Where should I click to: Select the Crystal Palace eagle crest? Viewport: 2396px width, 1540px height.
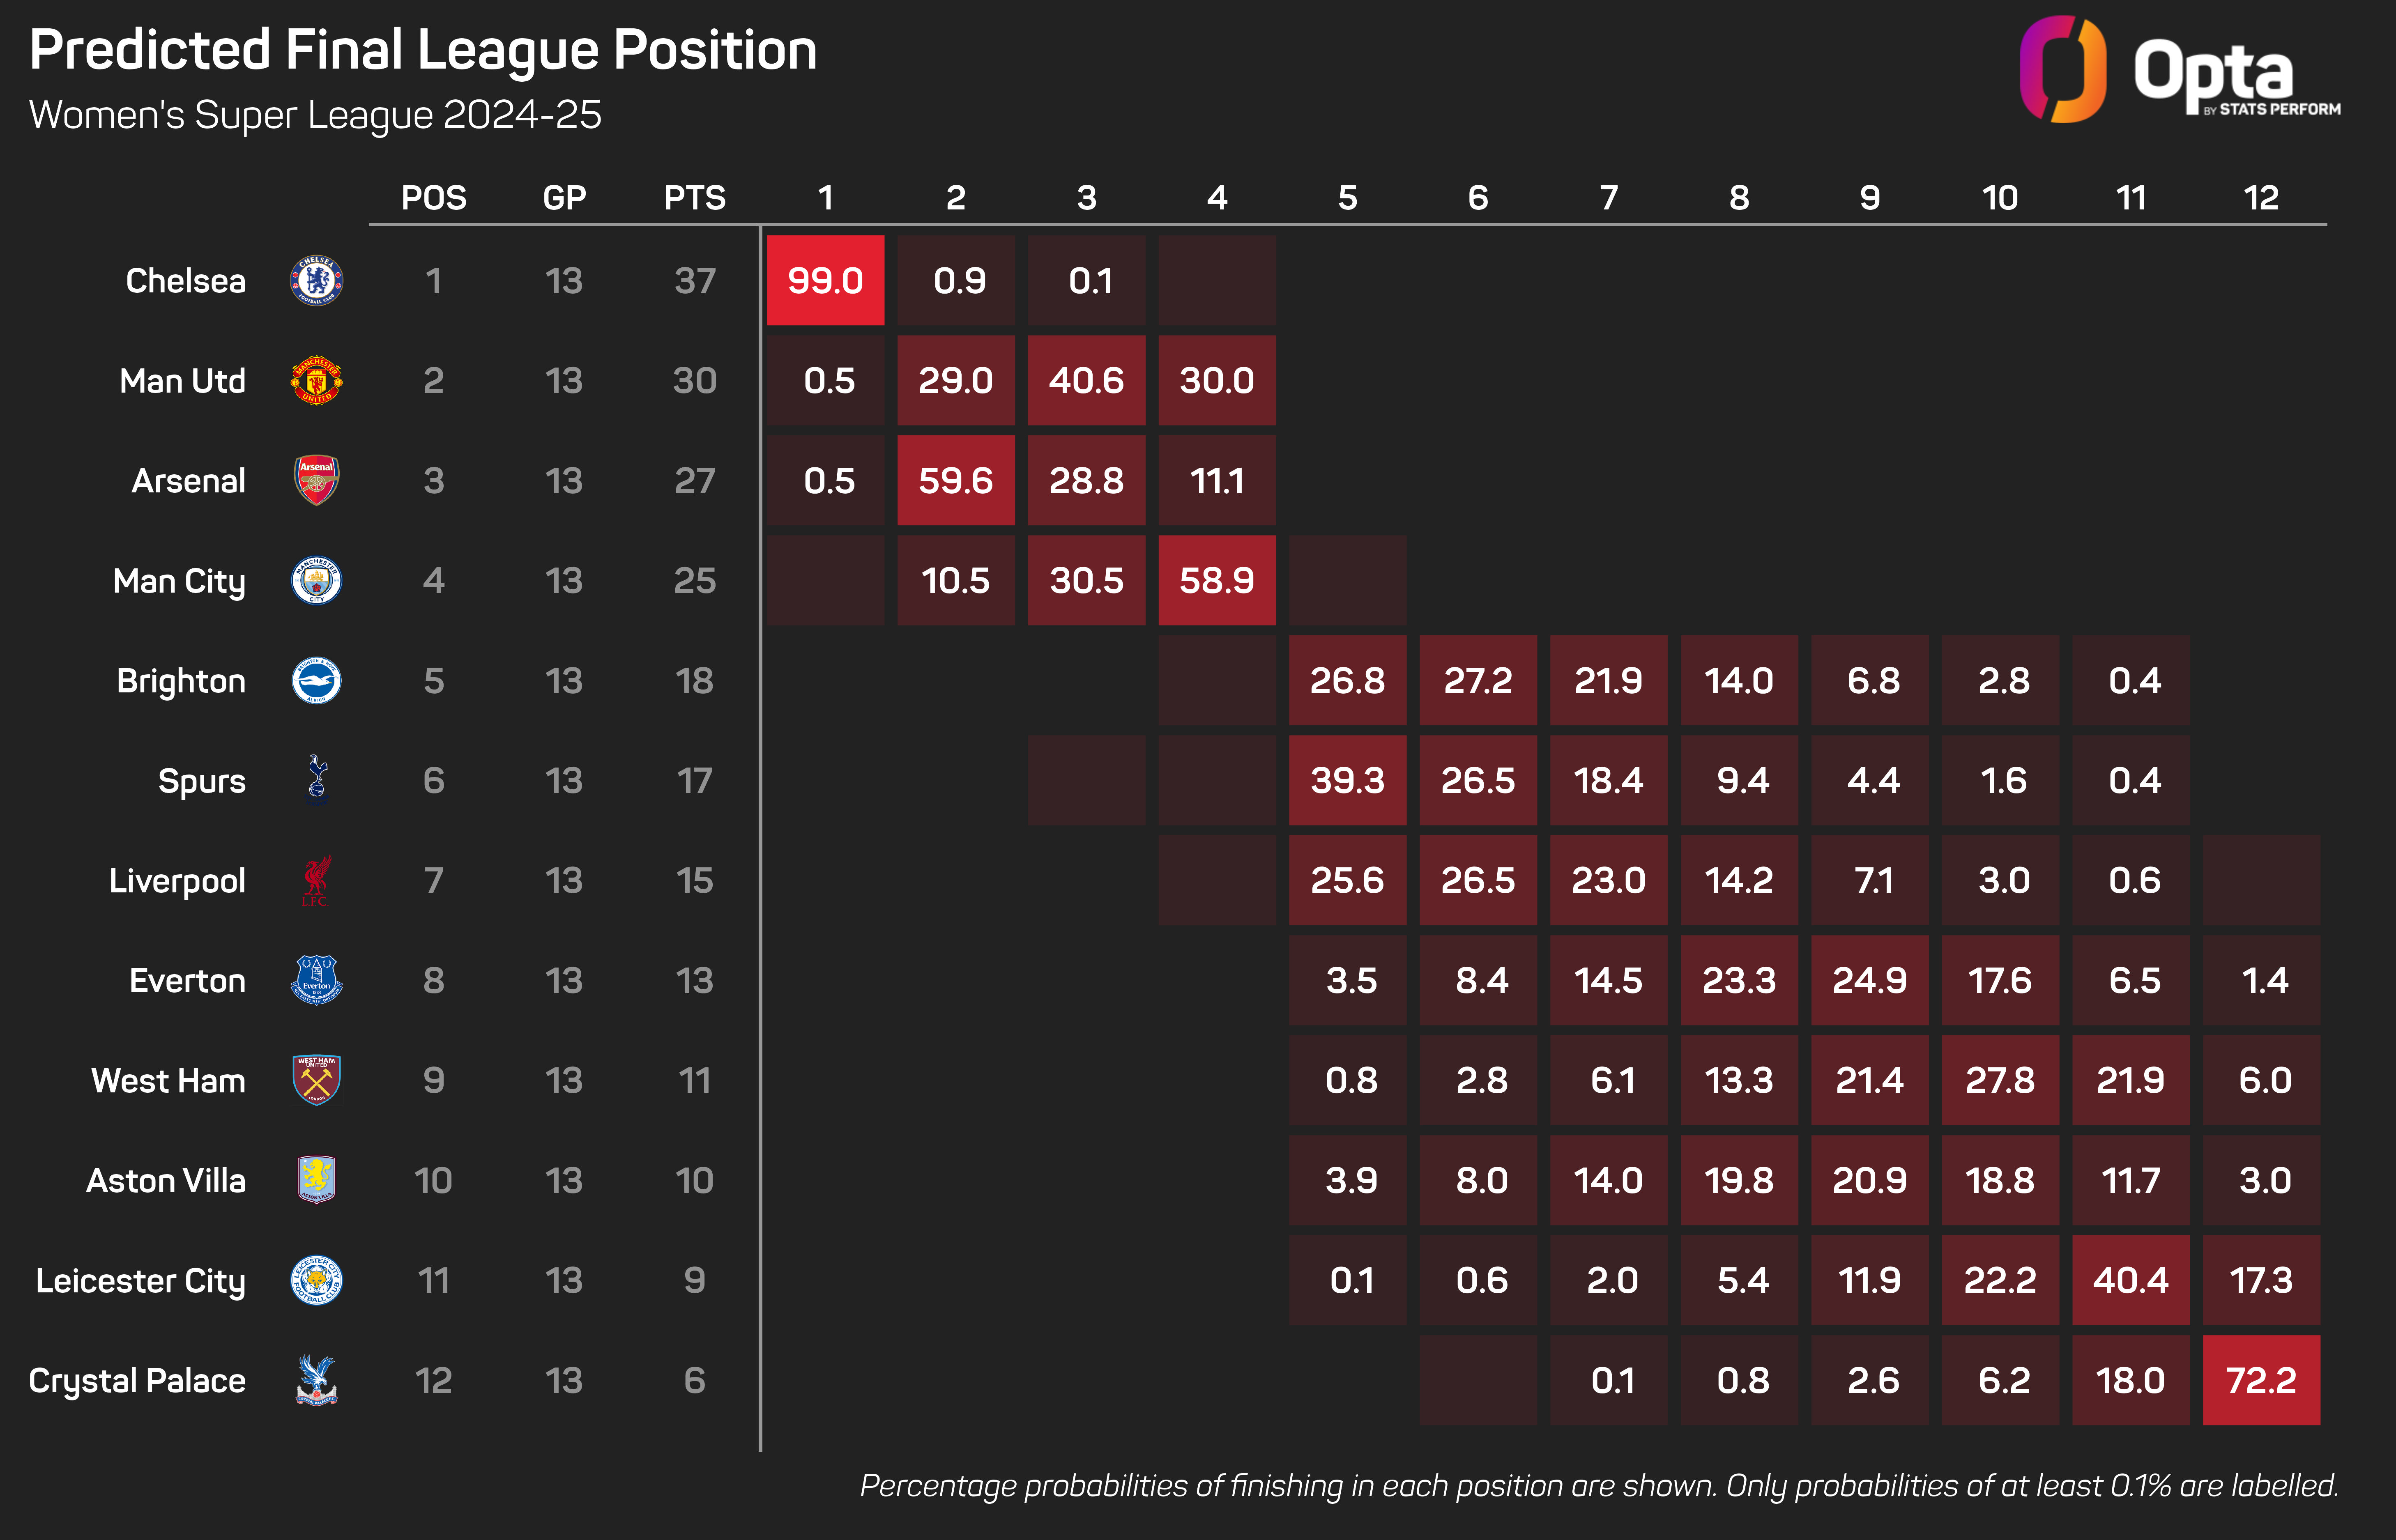point(316,1380)
